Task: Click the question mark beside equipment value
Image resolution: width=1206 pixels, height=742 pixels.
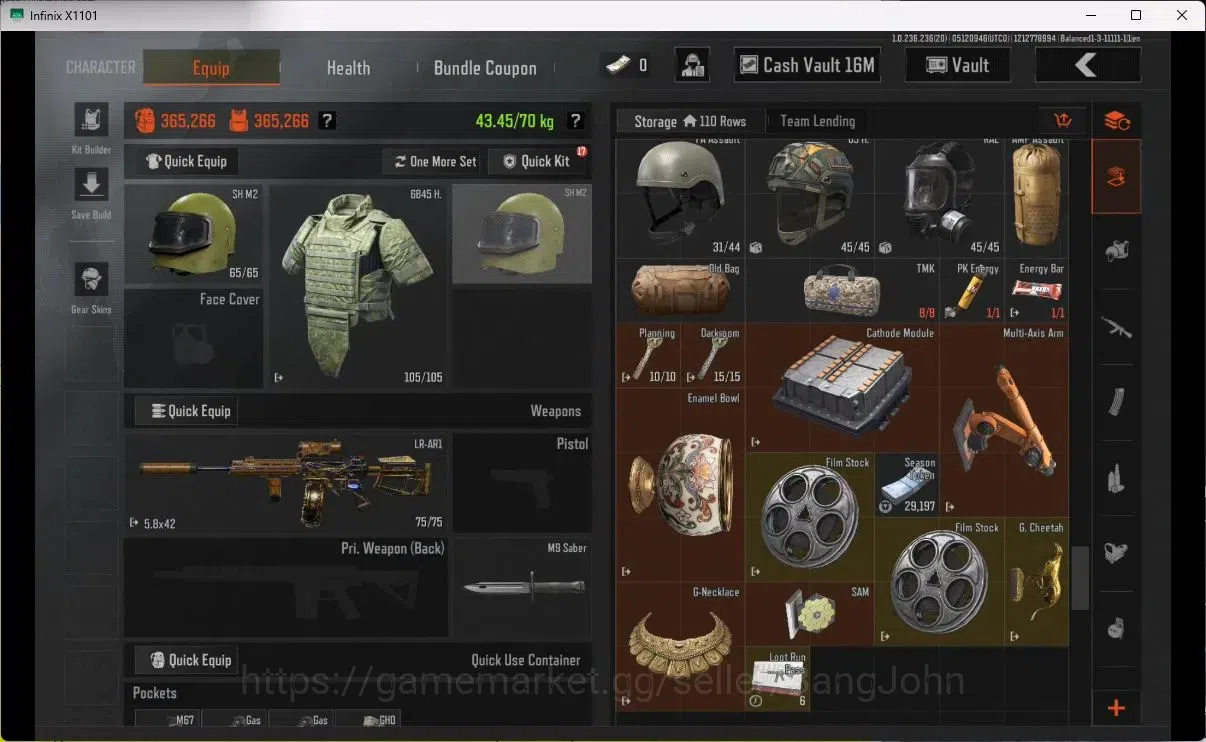Action: tap(327, 121)
